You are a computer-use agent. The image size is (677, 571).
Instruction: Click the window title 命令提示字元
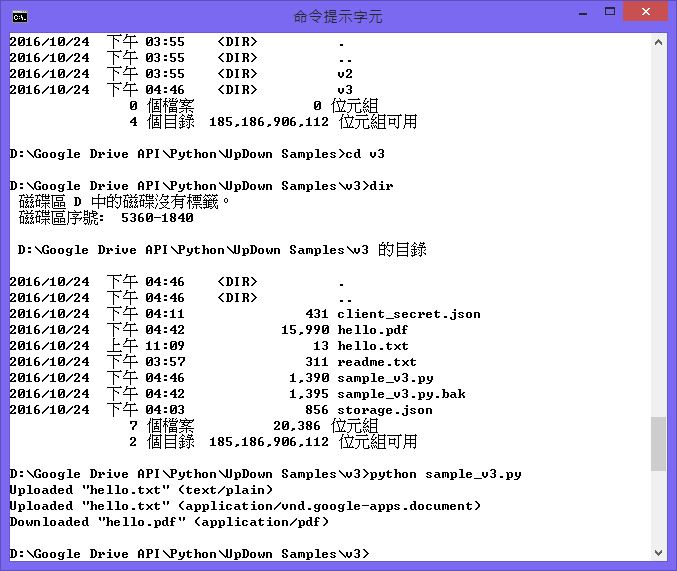click(x=338, y=16)
